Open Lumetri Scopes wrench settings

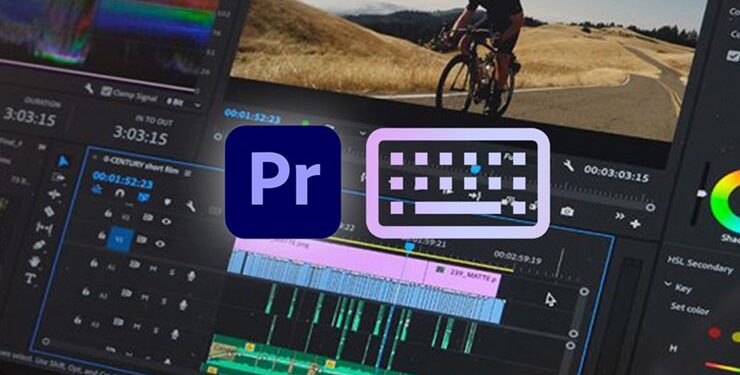click(89, 88)
